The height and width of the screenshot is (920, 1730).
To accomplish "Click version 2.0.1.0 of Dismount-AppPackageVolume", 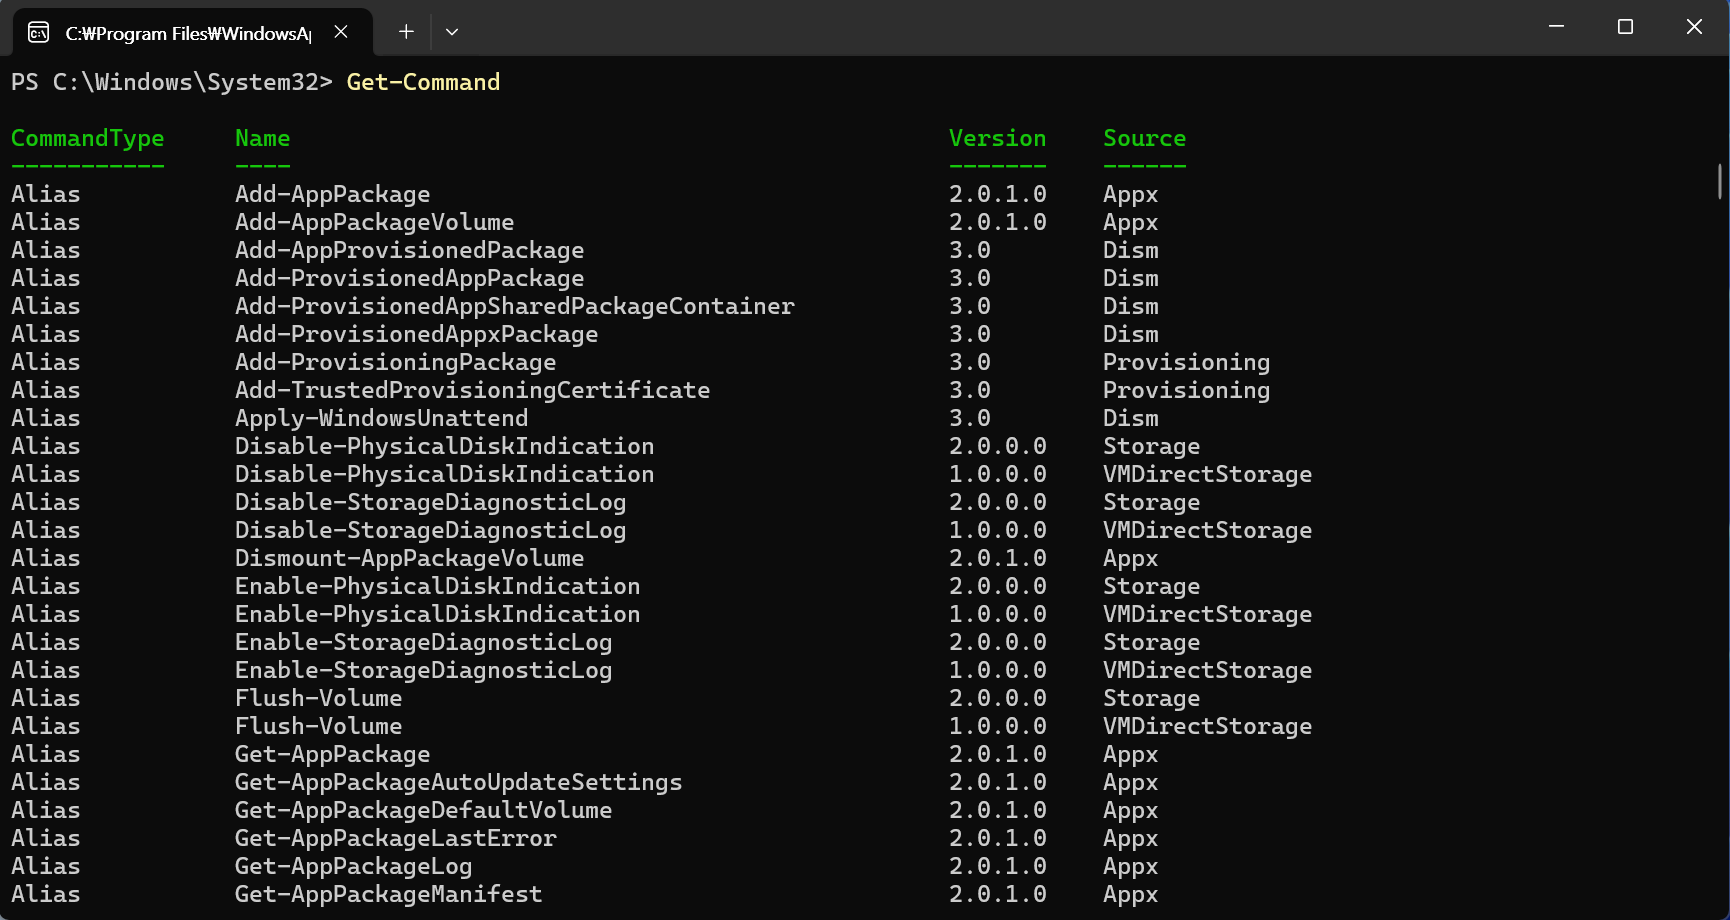I will 998,558.
